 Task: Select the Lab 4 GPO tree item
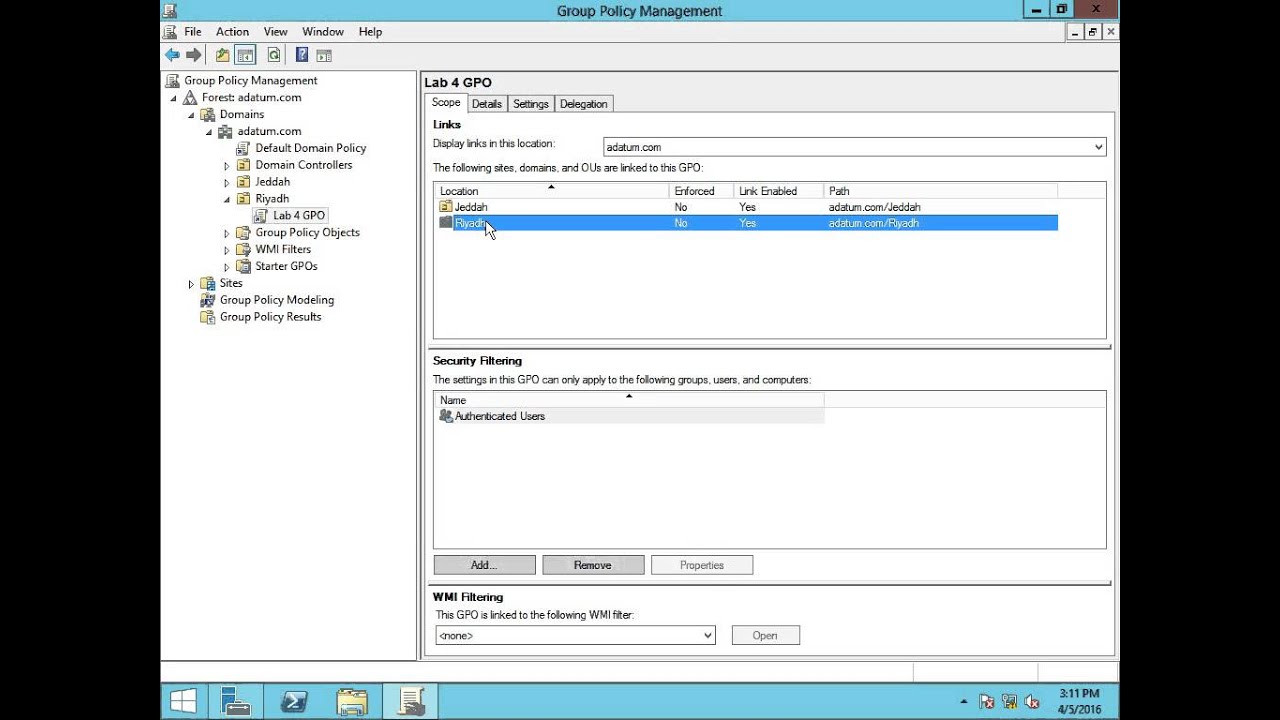[x=299, y=216]
